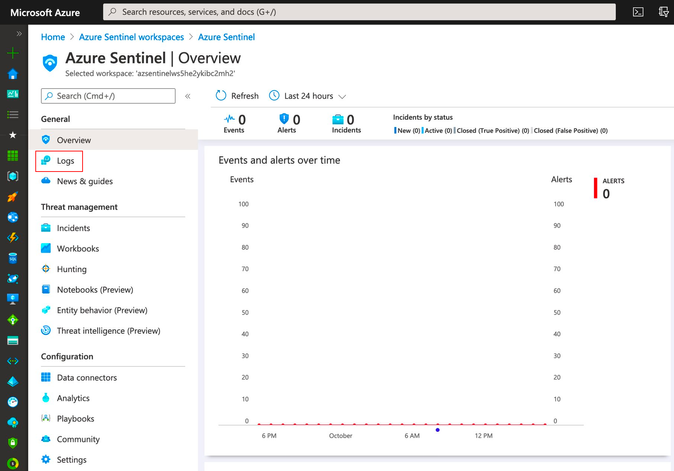The image size is (674, 471).
Task: Click Closed (True Positive) (0) legend
Action: [x=492, y=131]
